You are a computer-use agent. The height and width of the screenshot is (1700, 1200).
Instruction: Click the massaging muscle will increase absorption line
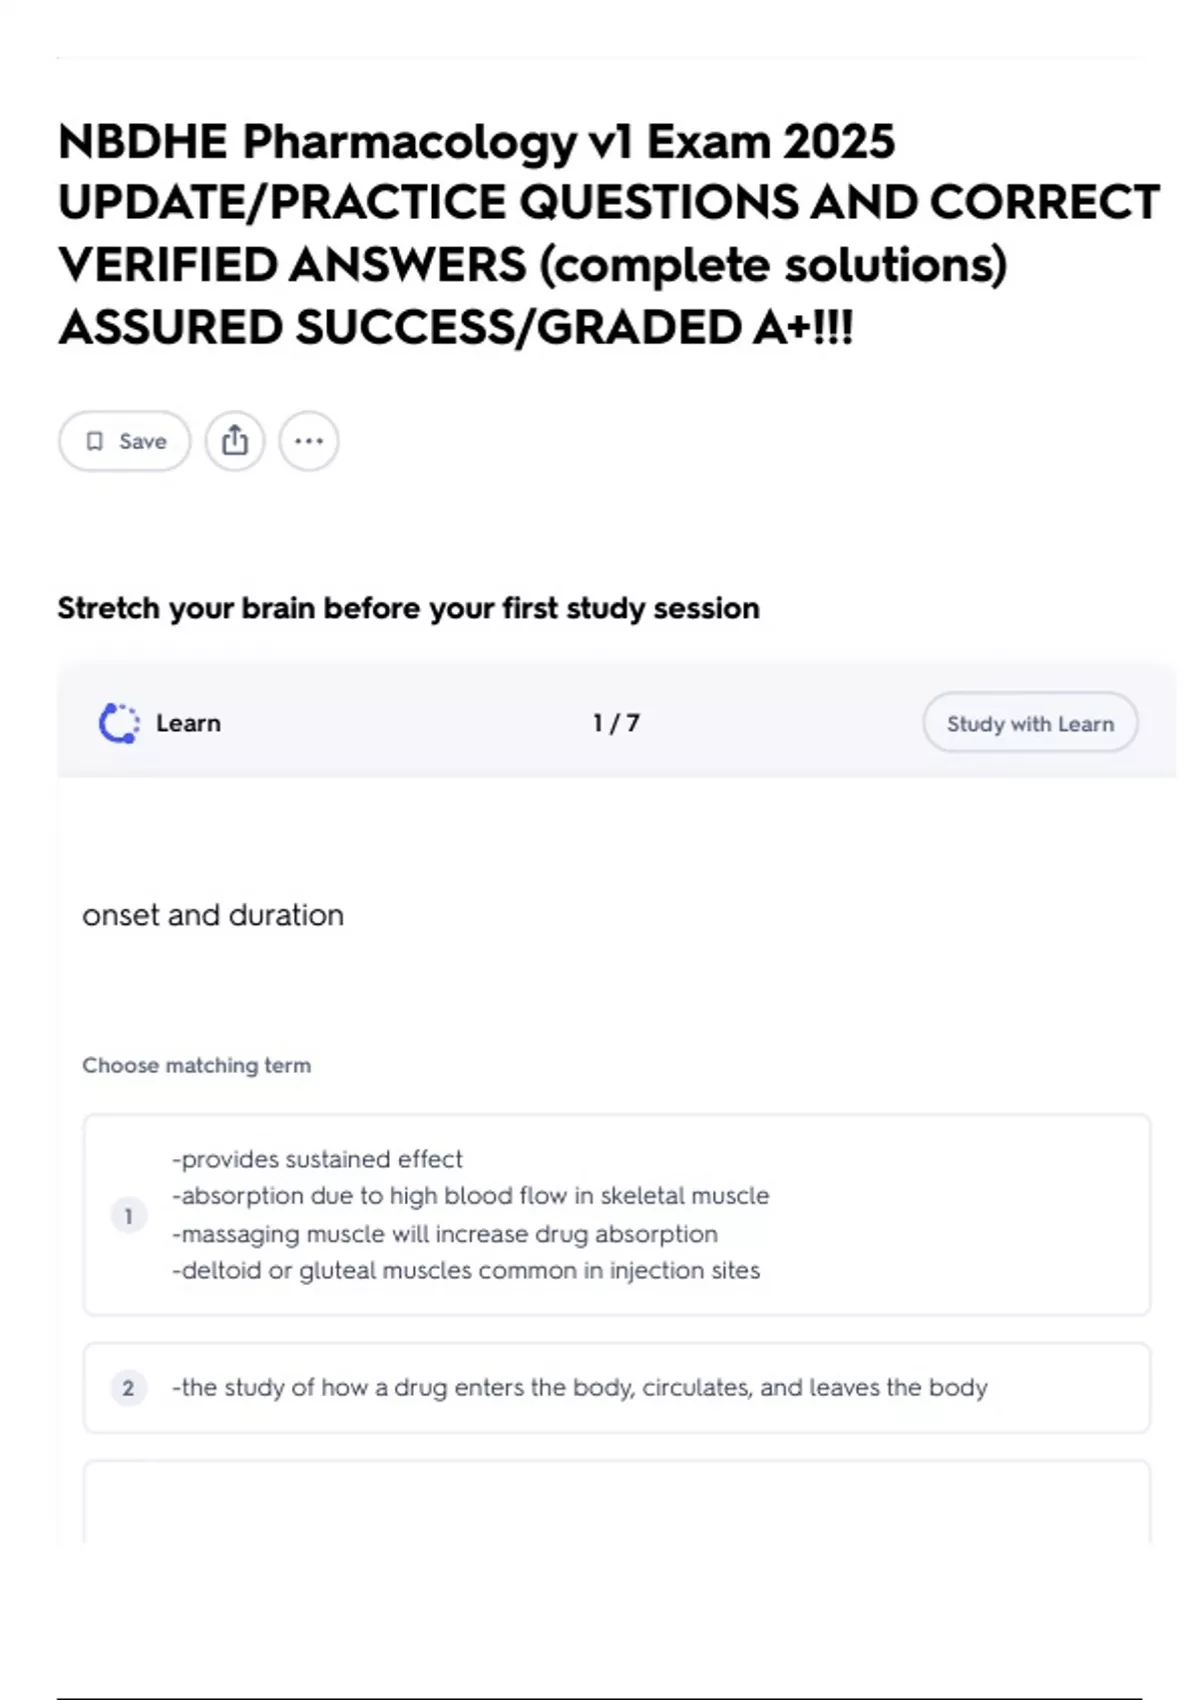tap(444, 1234)
